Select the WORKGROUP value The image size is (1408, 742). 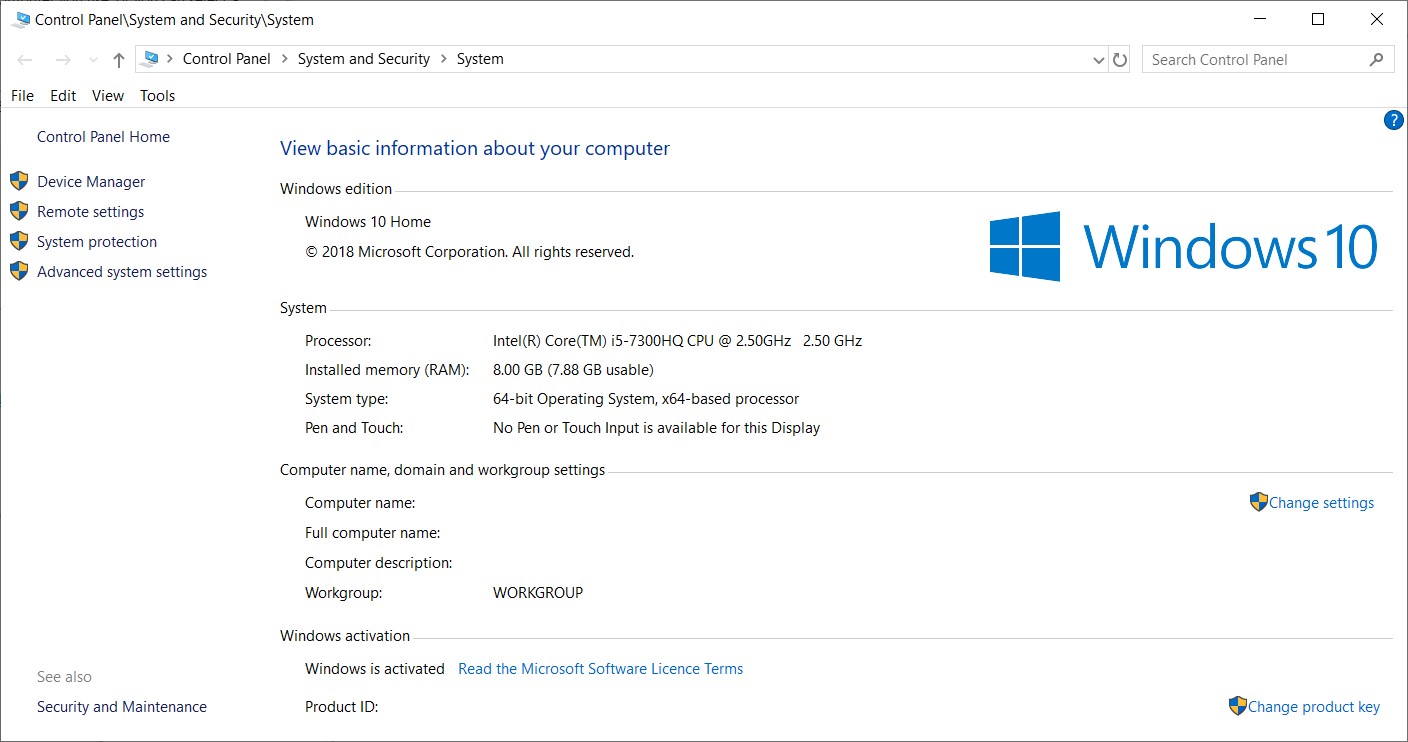coord(538,593)
